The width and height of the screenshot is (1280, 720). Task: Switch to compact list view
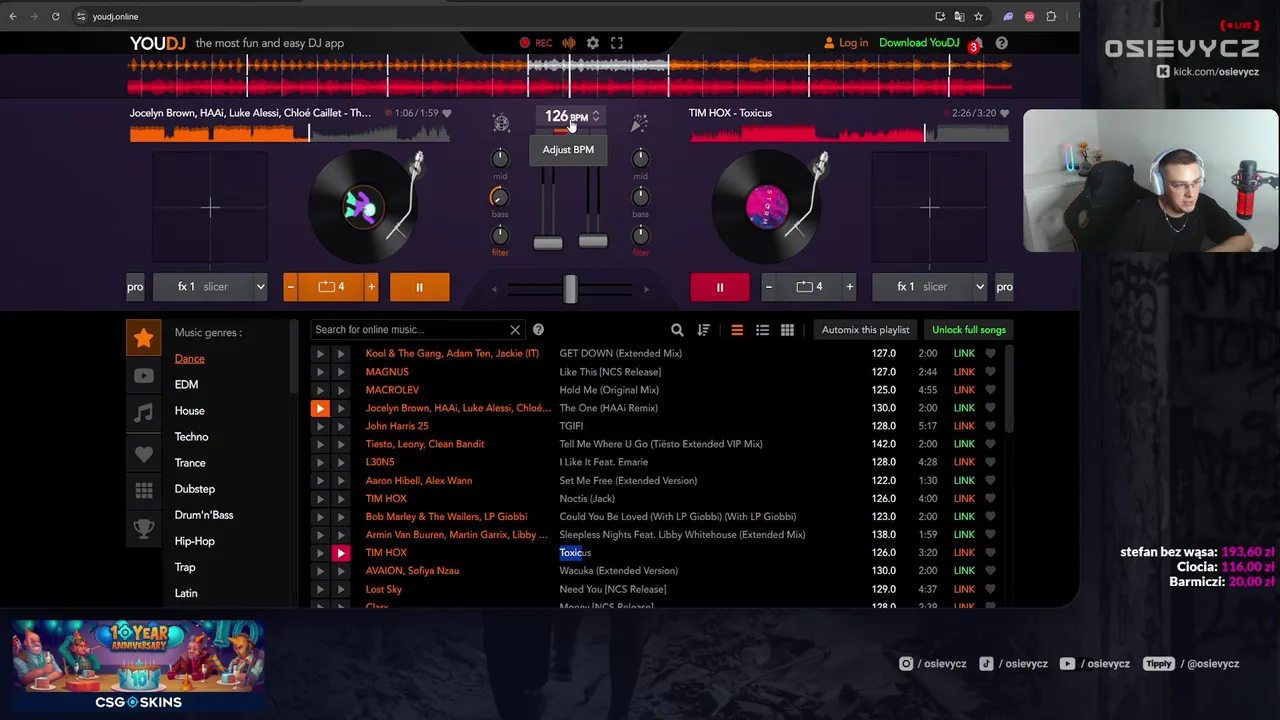[x=737, y=330]
